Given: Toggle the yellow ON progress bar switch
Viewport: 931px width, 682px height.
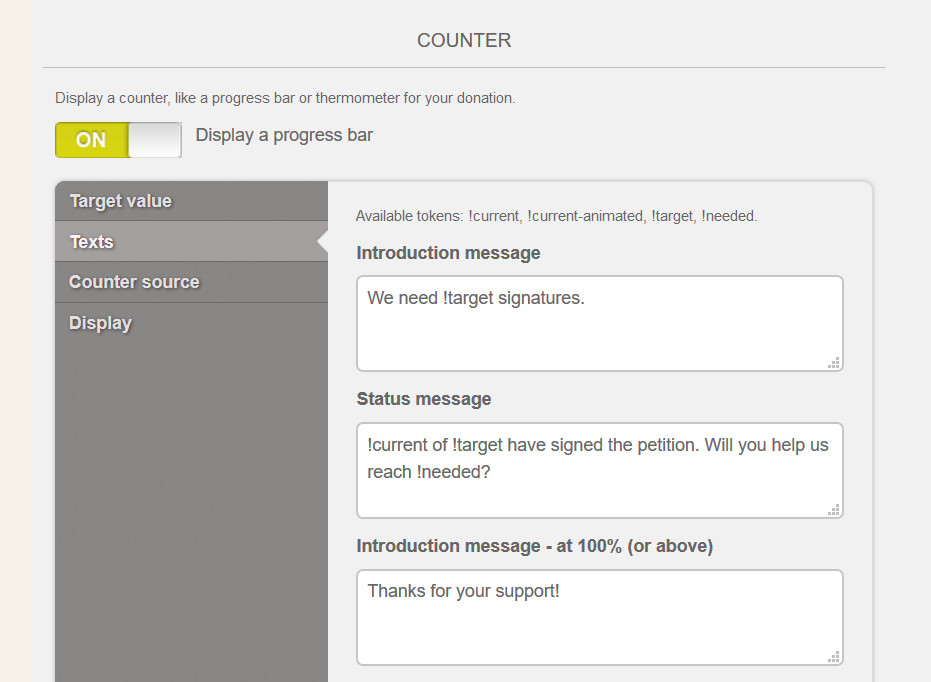Looking at the screenshot, I should pos(118,140).
